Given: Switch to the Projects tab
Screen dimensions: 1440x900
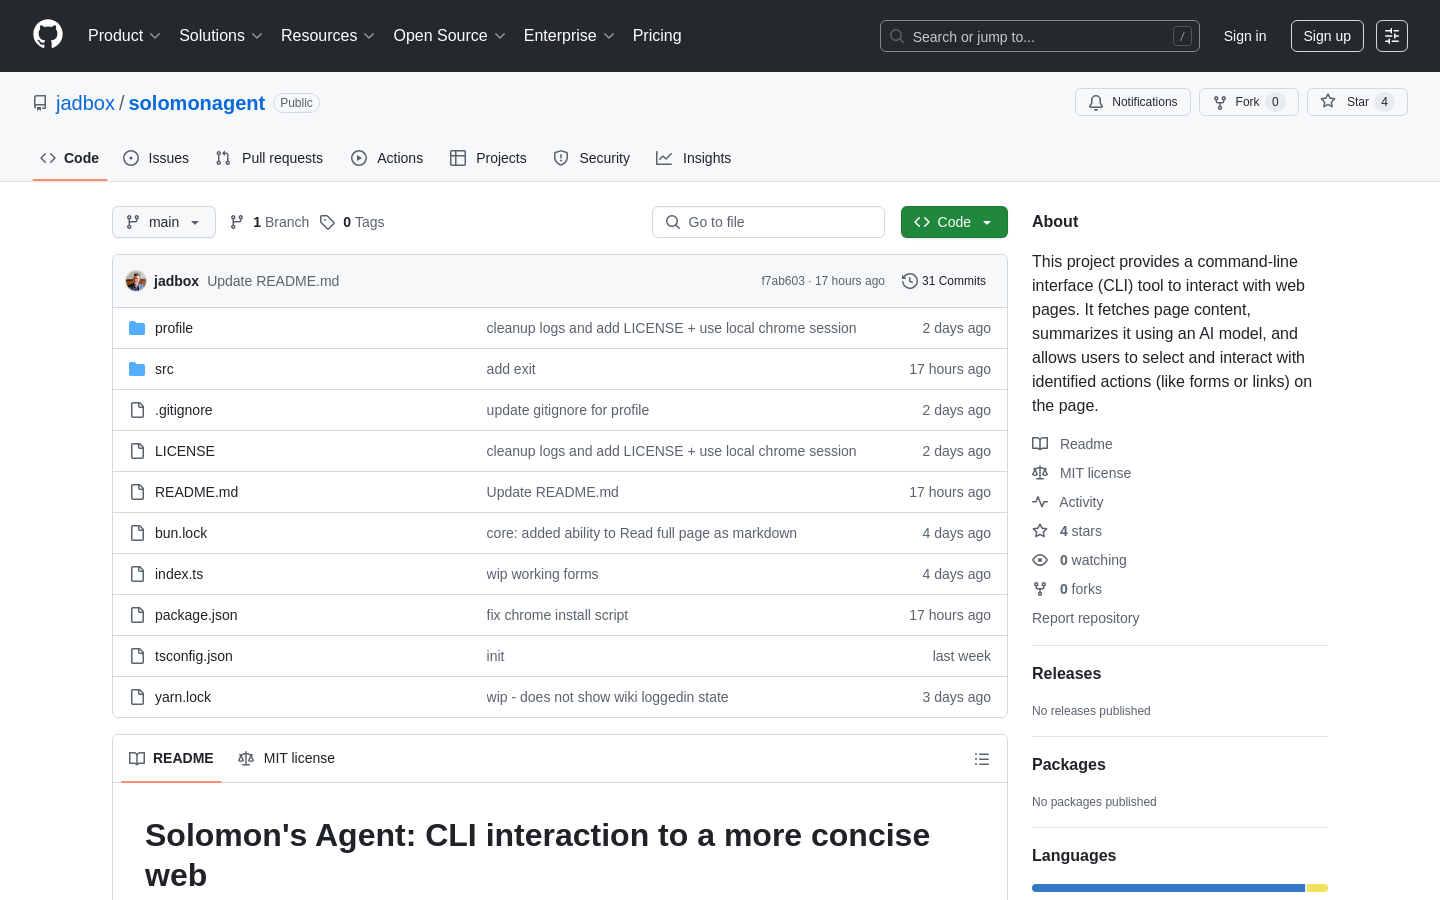Looking at the screenshot, I should (x=488, y=158).
